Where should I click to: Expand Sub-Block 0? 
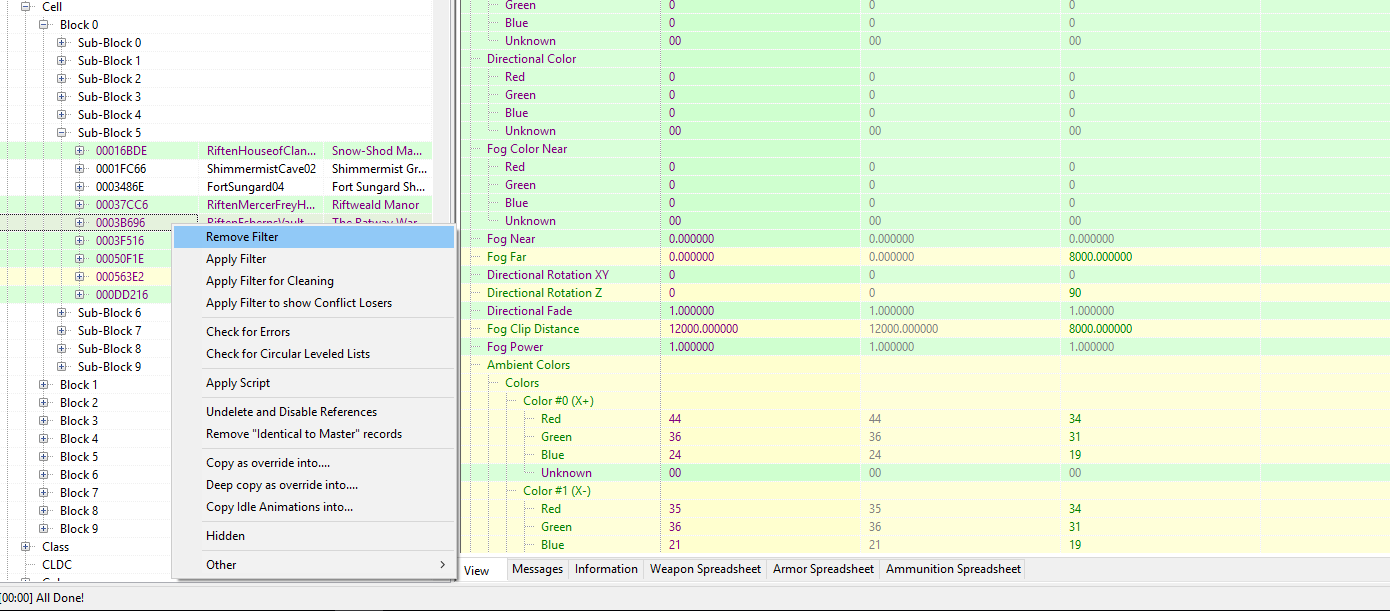click(x=61, y=43)
